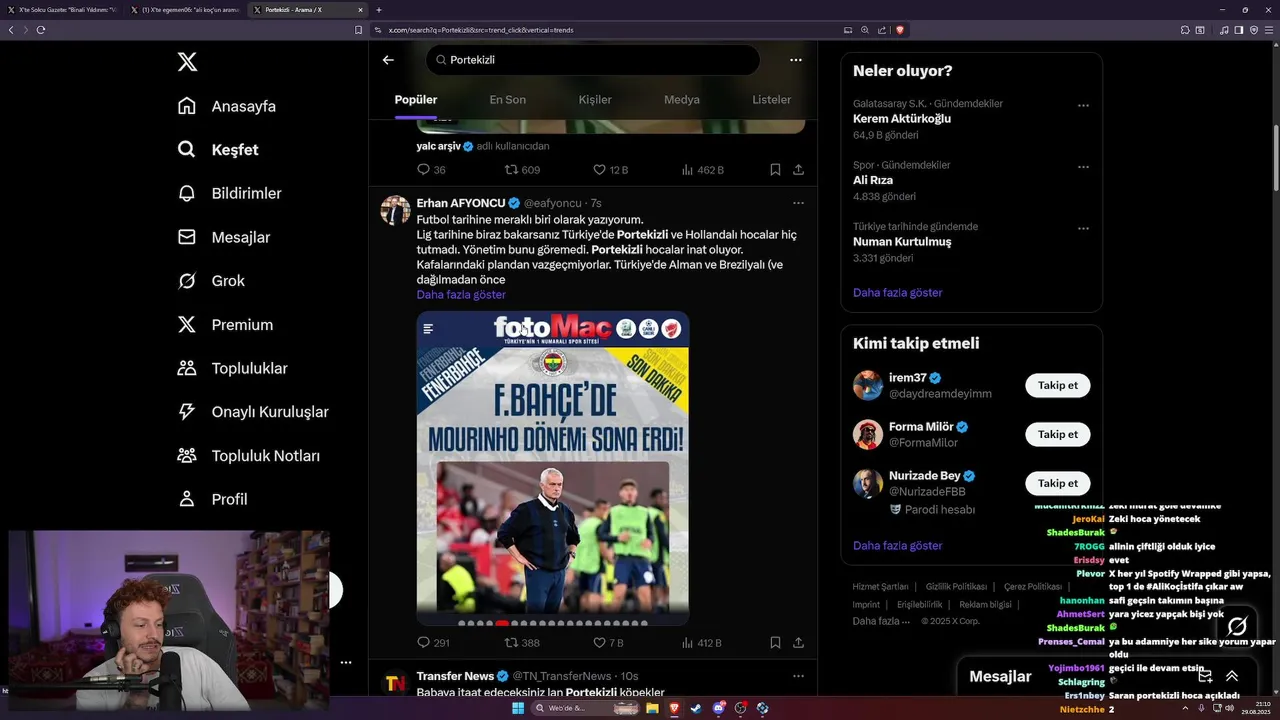Open Mesajlar from left sidebar
1280x720 pixels.
(x=223, y=237)
